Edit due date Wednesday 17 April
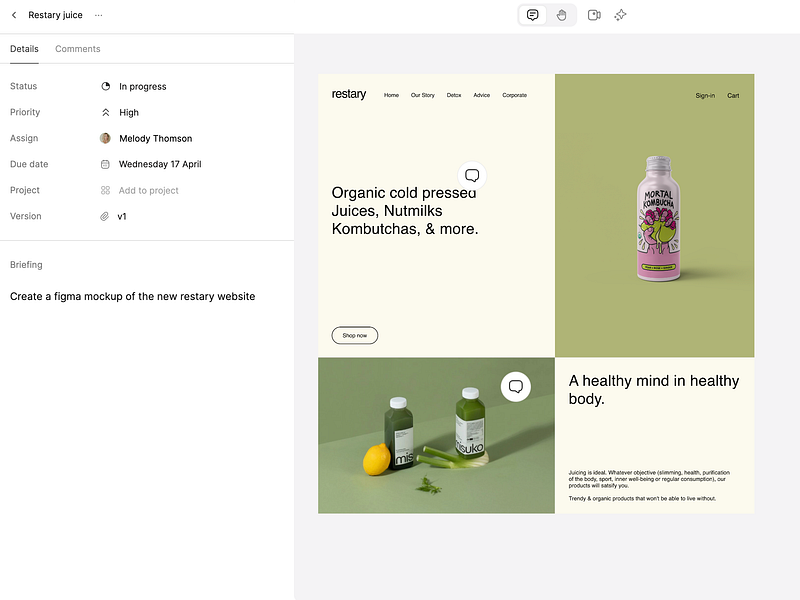800x600 pixels. pyautogui.click(x=160, y=164)
